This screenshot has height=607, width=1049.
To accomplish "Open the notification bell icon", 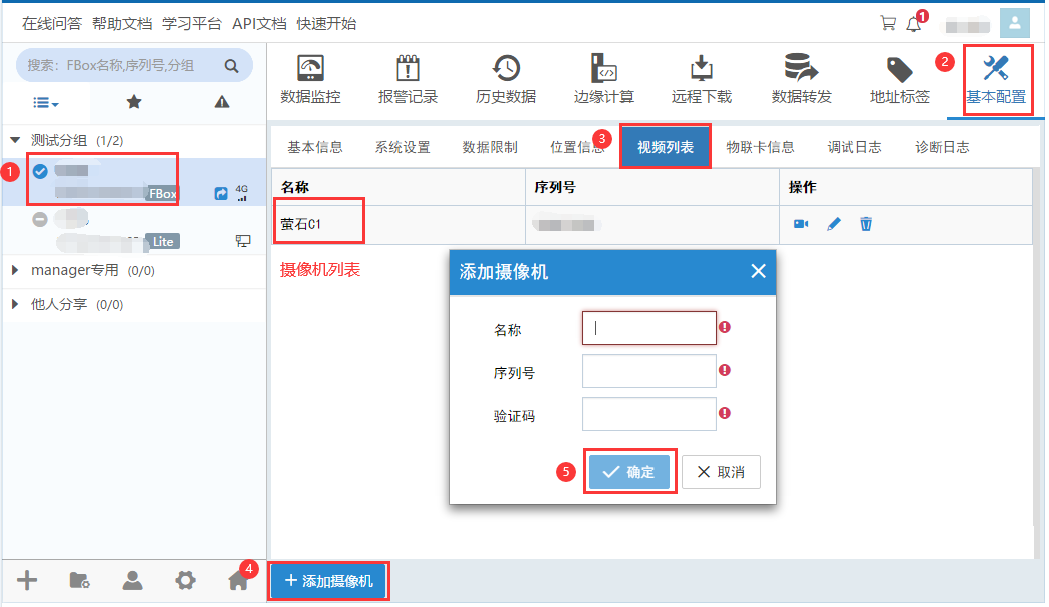I will point(913,24).
